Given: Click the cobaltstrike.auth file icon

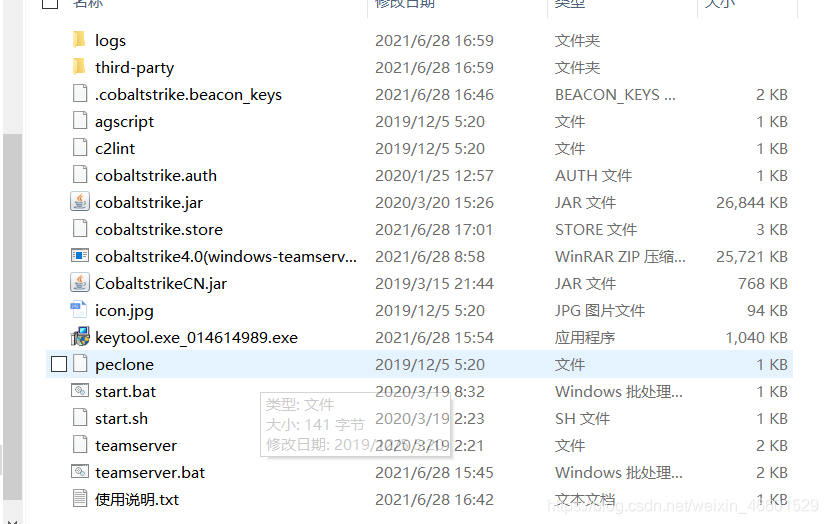Looking at the screenshot, I should click(x=80, y=174).
